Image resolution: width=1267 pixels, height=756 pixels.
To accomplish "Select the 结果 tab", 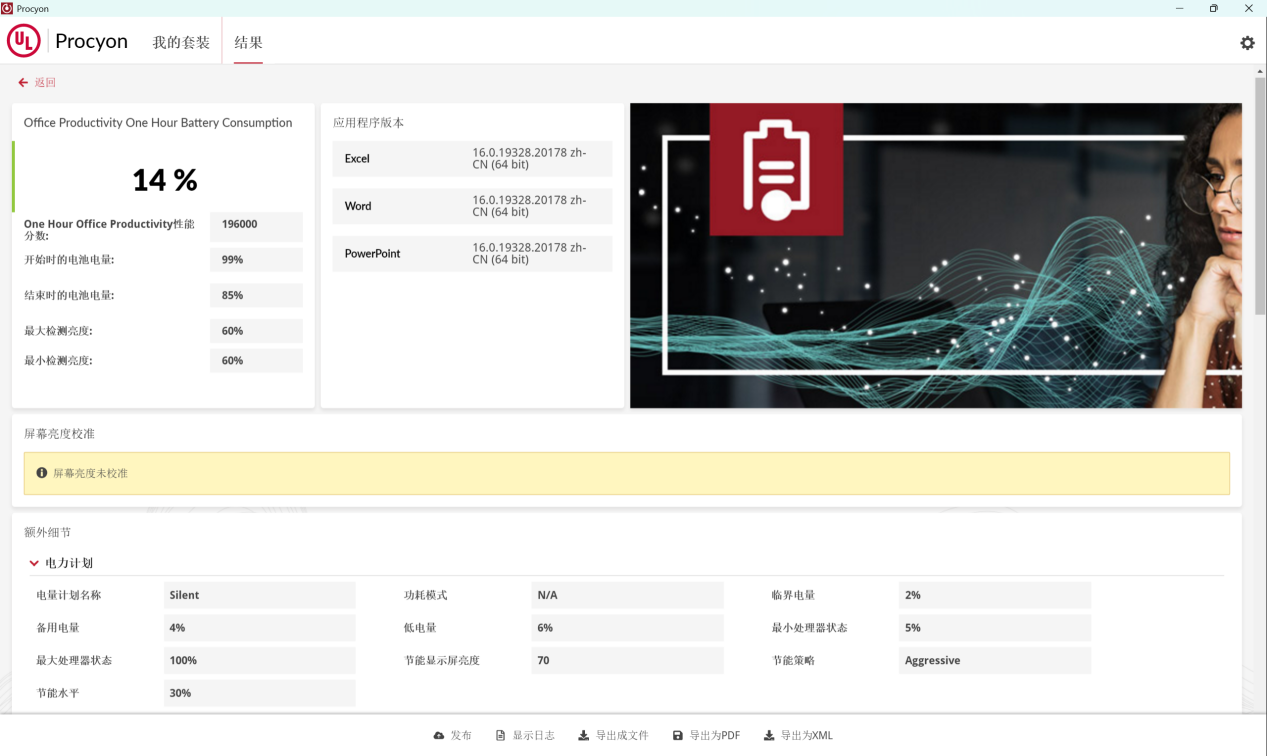I will click(248, 43).
